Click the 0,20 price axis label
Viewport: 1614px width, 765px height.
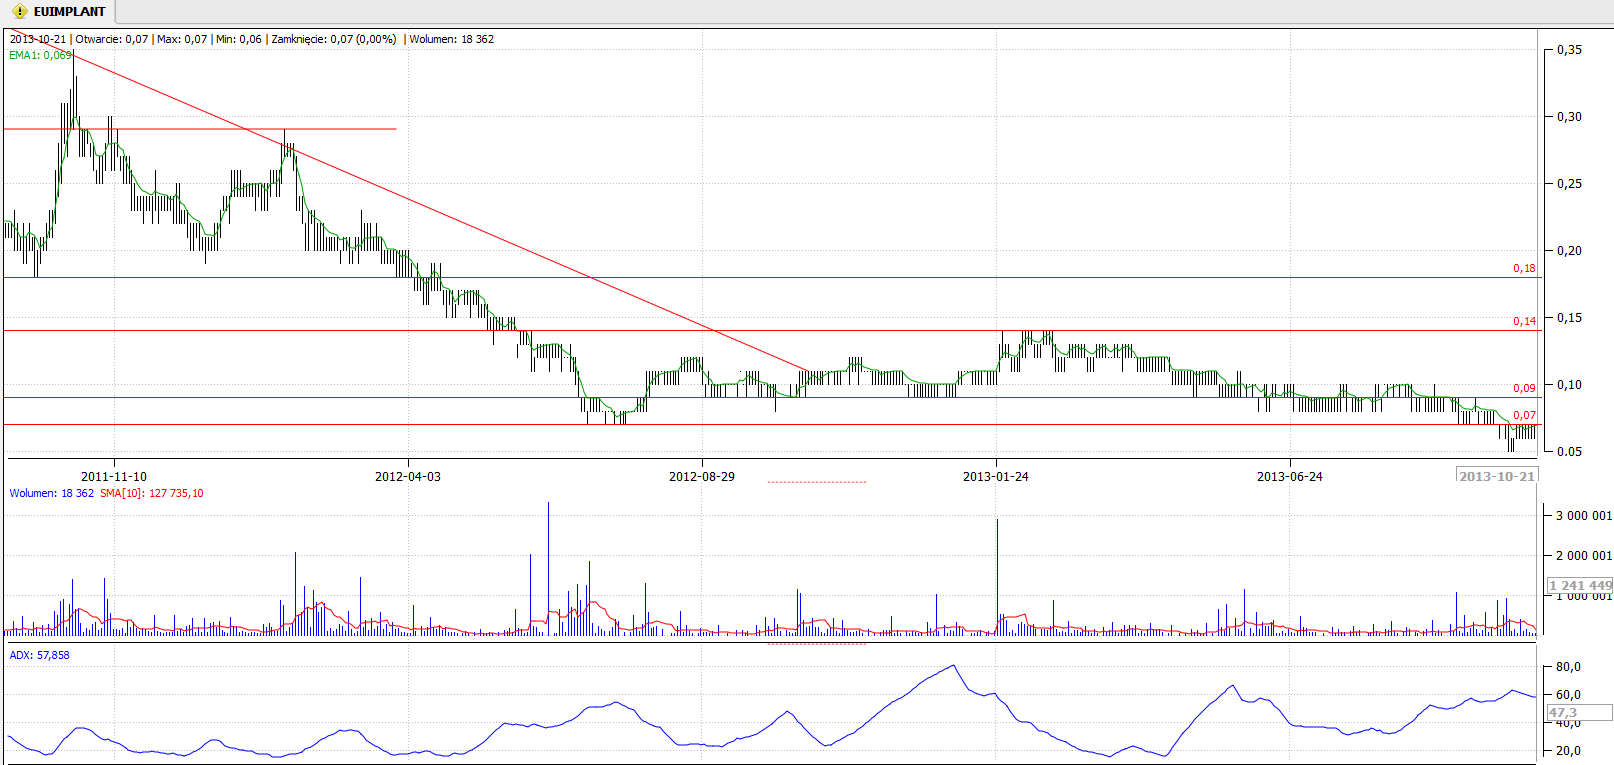coord(1569,250)
